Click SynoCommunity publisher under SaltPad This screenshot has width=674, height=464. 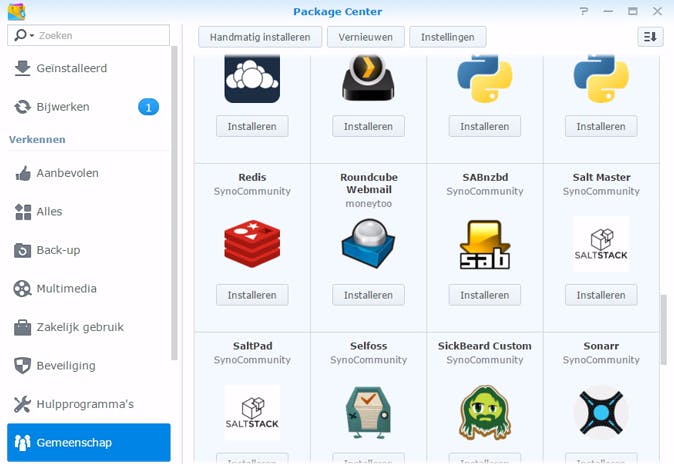[x=252, y=360]
